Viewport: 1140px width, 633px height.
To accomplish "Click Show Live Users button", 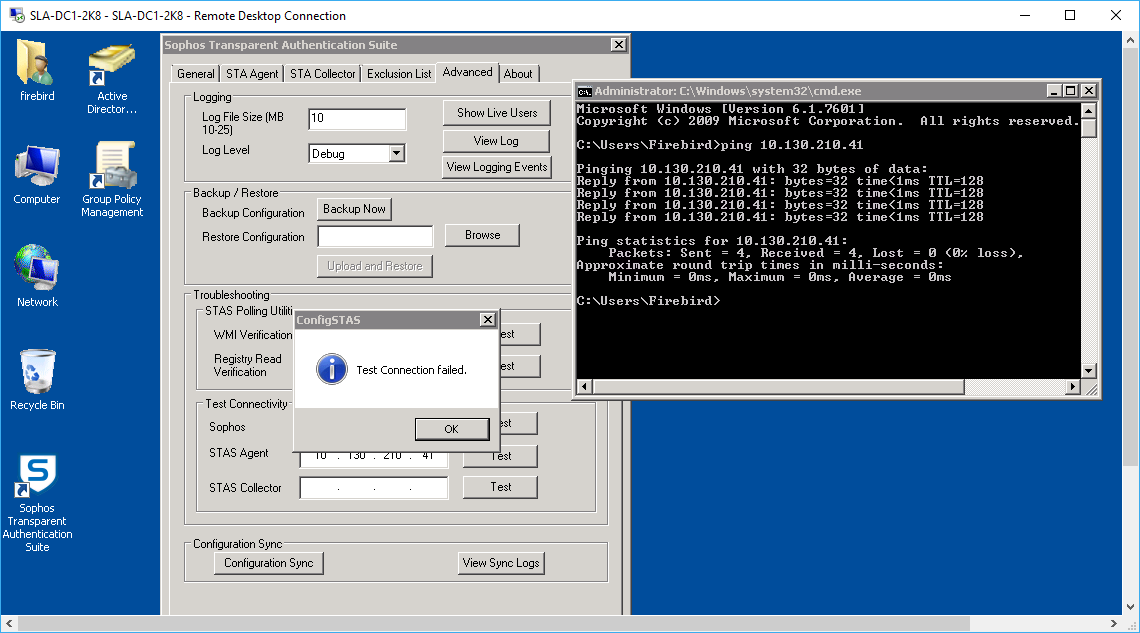I will click(x=497, y=113).
